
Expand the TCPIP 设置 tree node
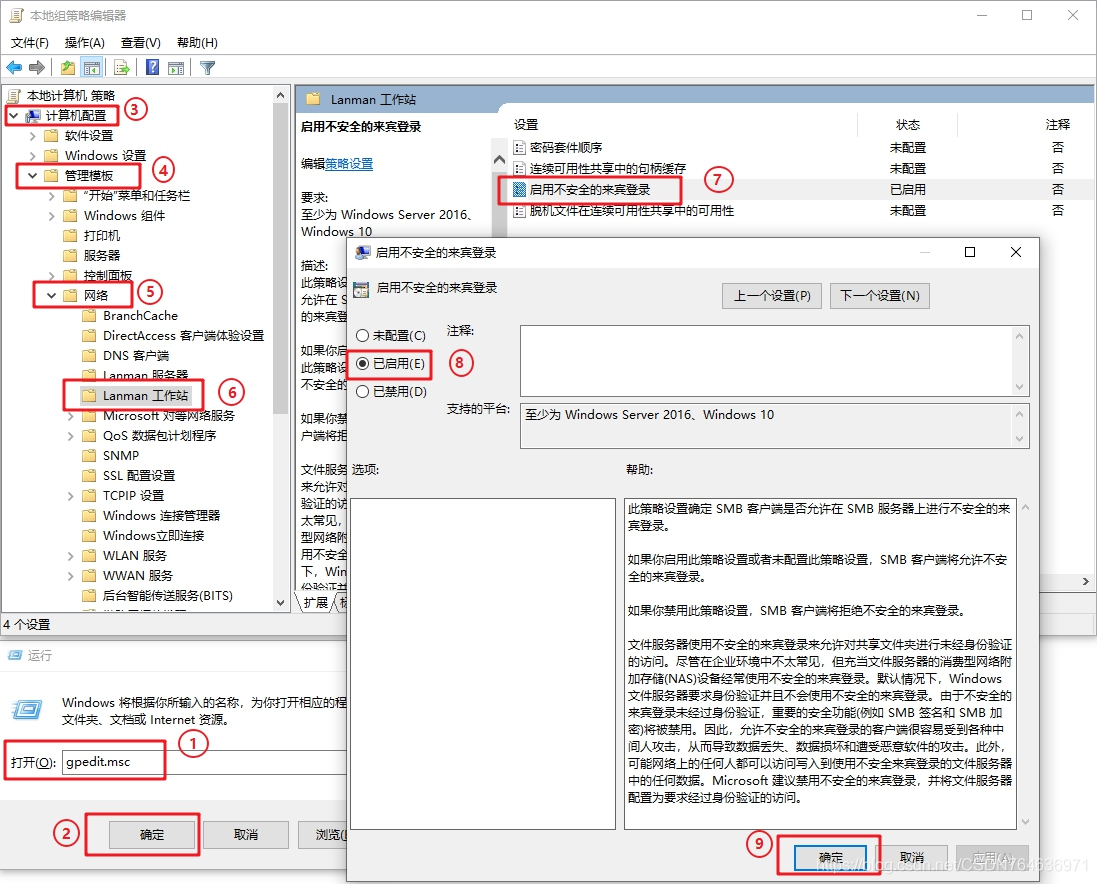tap(71, 495)
